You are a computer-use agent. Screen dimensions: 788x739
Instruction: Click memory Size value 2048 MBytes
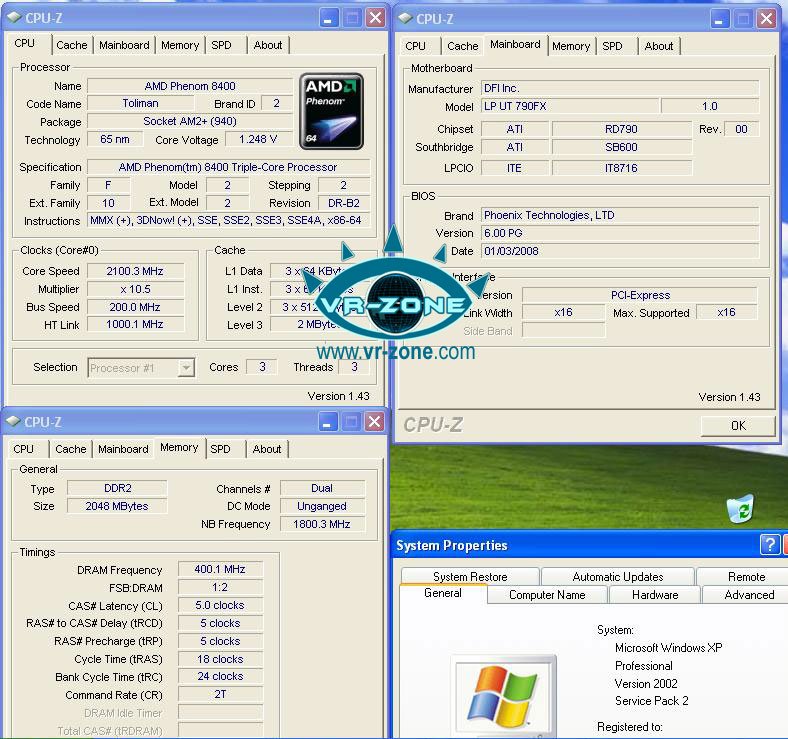pyautogui.click(x=117, y=506)
